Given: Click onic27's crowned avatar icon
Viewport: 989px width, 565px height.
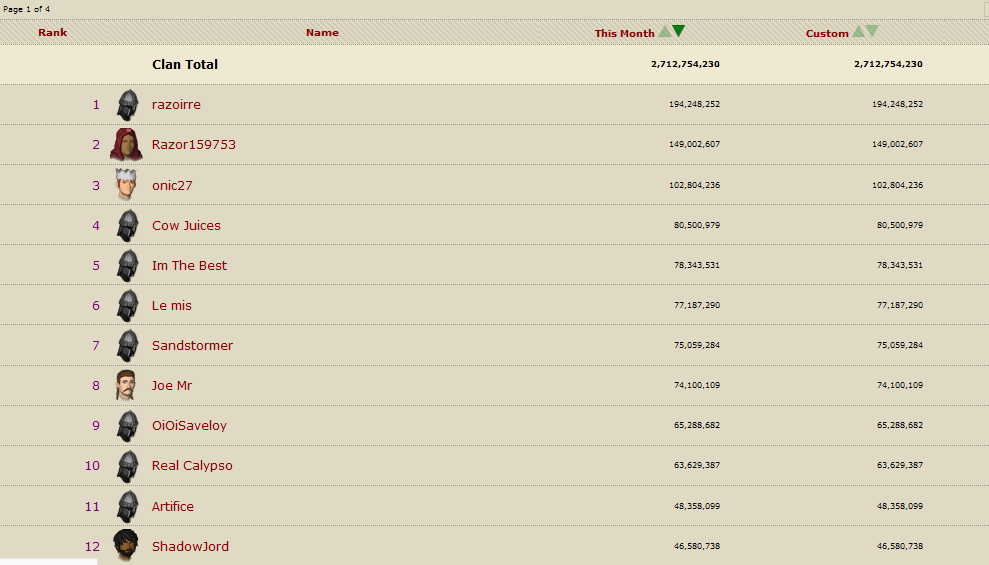Looking at the screenshot, I should pyautogui.click(x=125, y=185).
